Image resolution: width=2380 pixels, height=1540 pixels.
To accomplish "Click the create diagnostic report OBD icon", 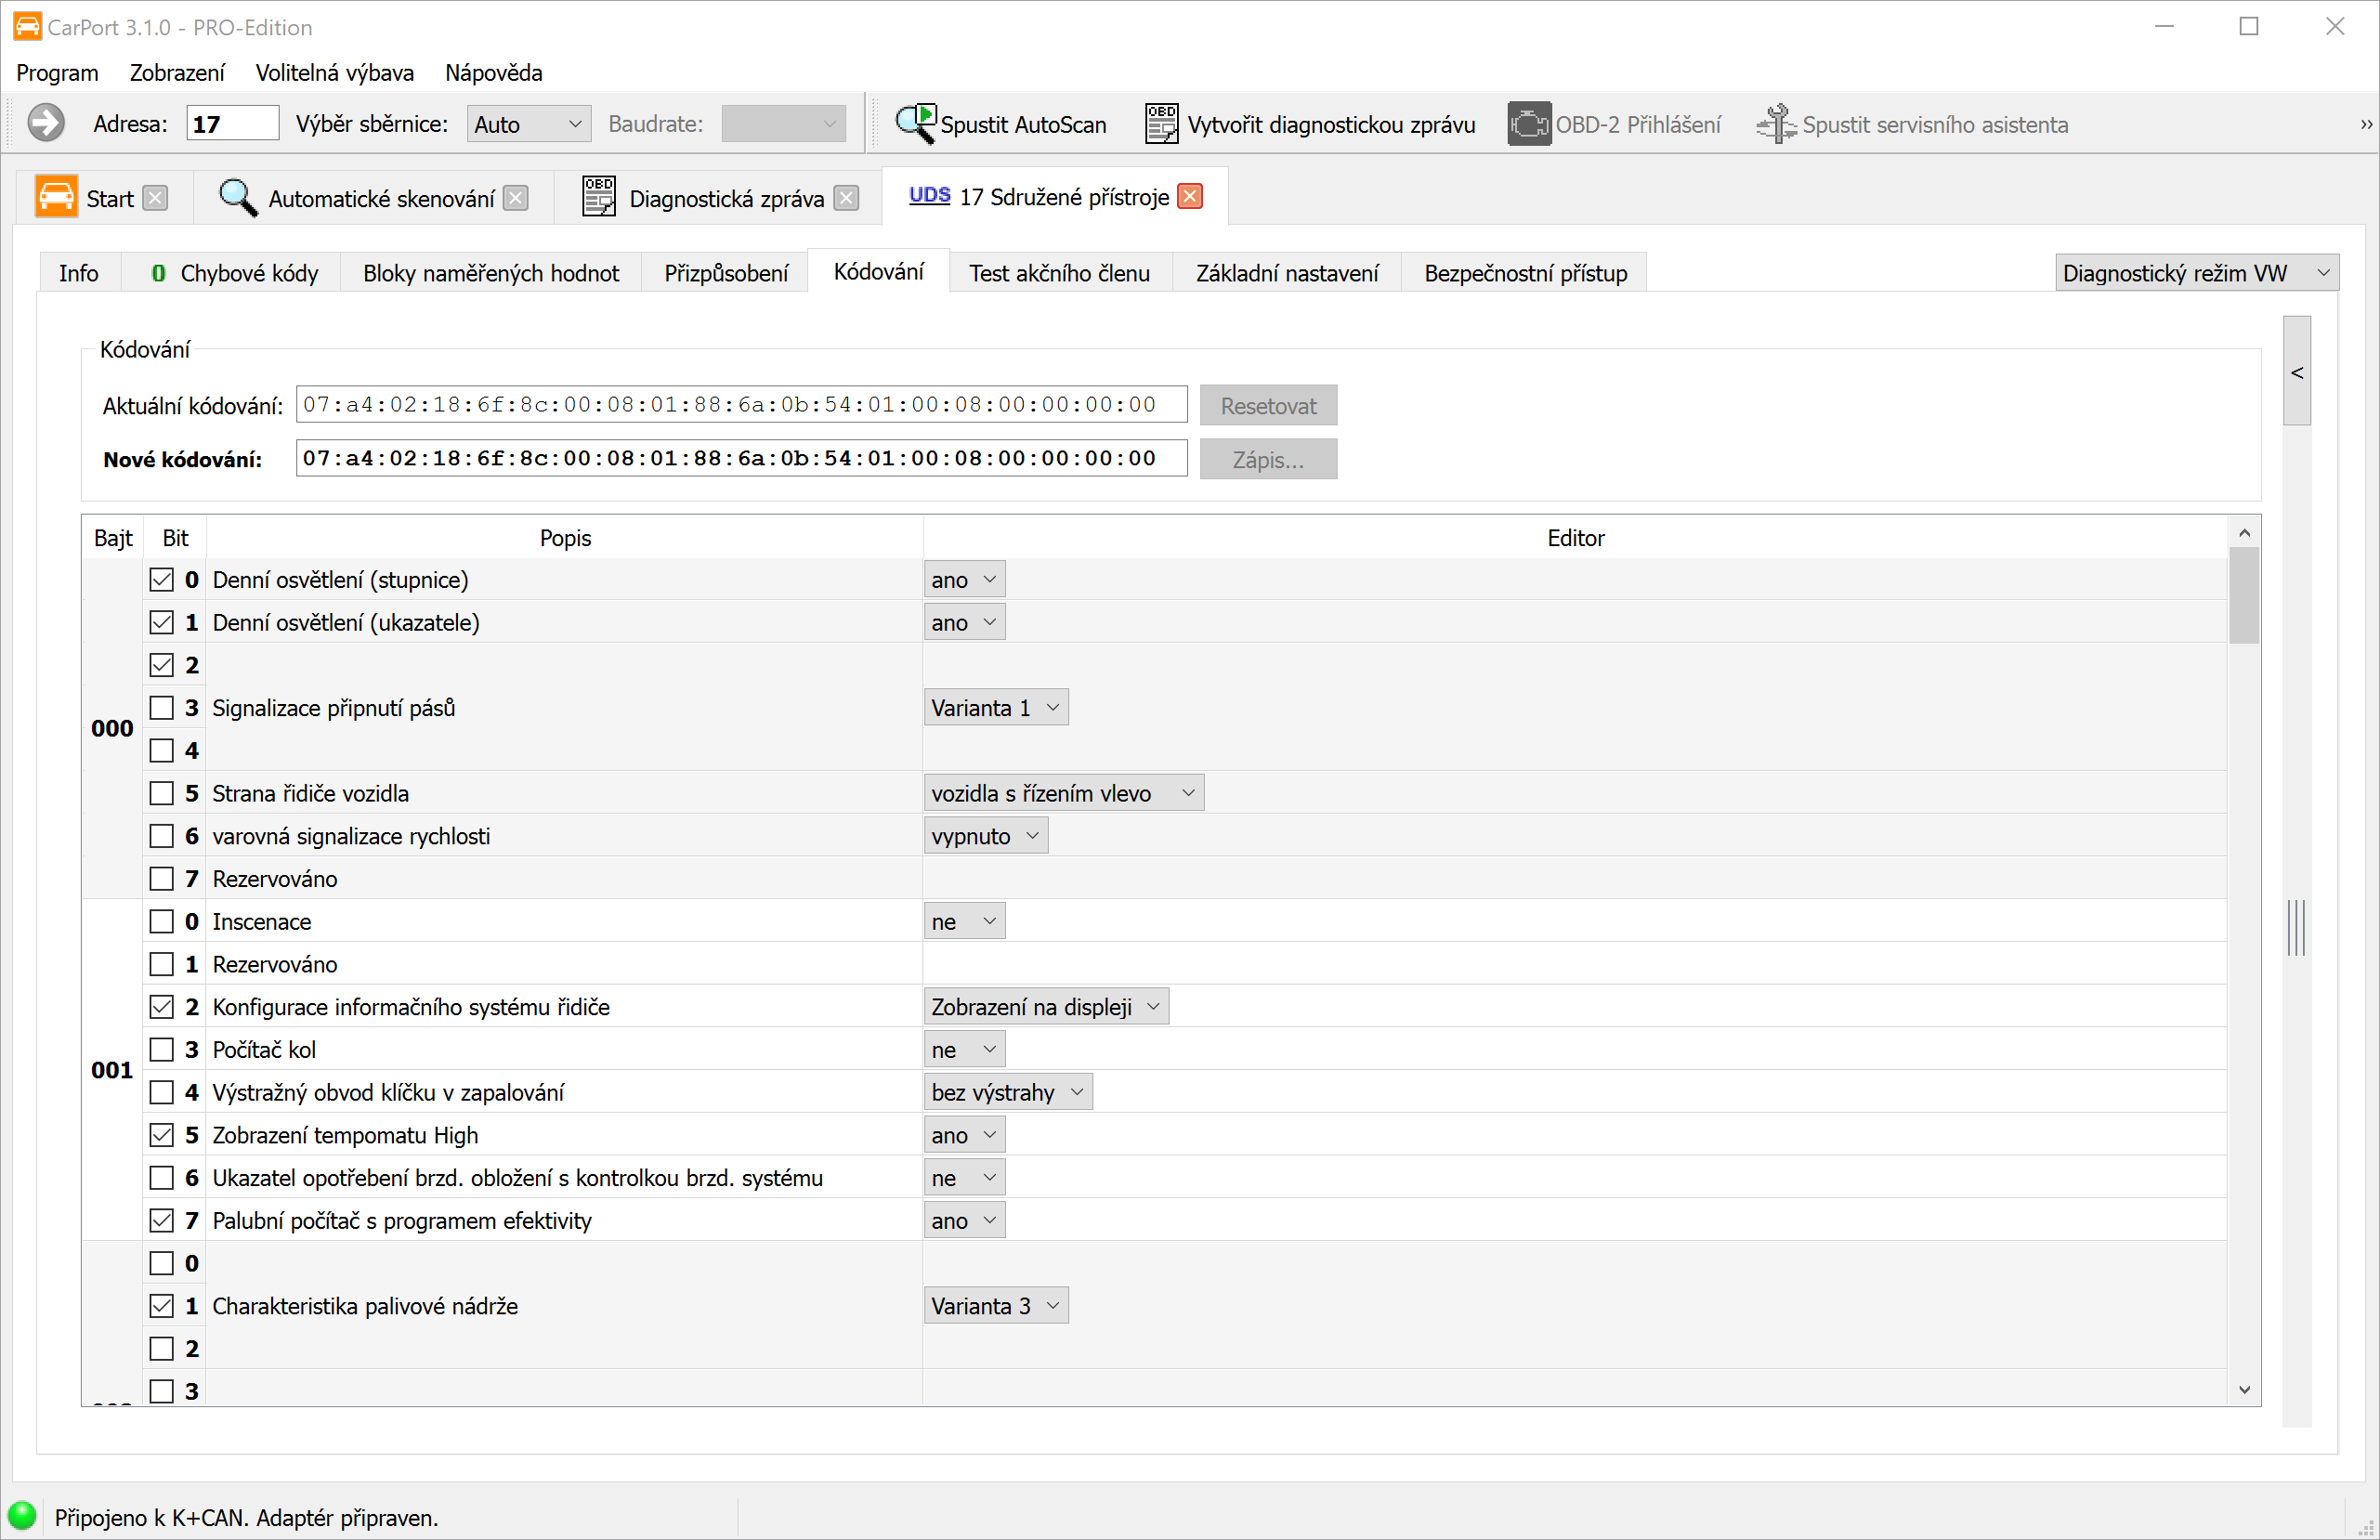I will (1161, 124).
